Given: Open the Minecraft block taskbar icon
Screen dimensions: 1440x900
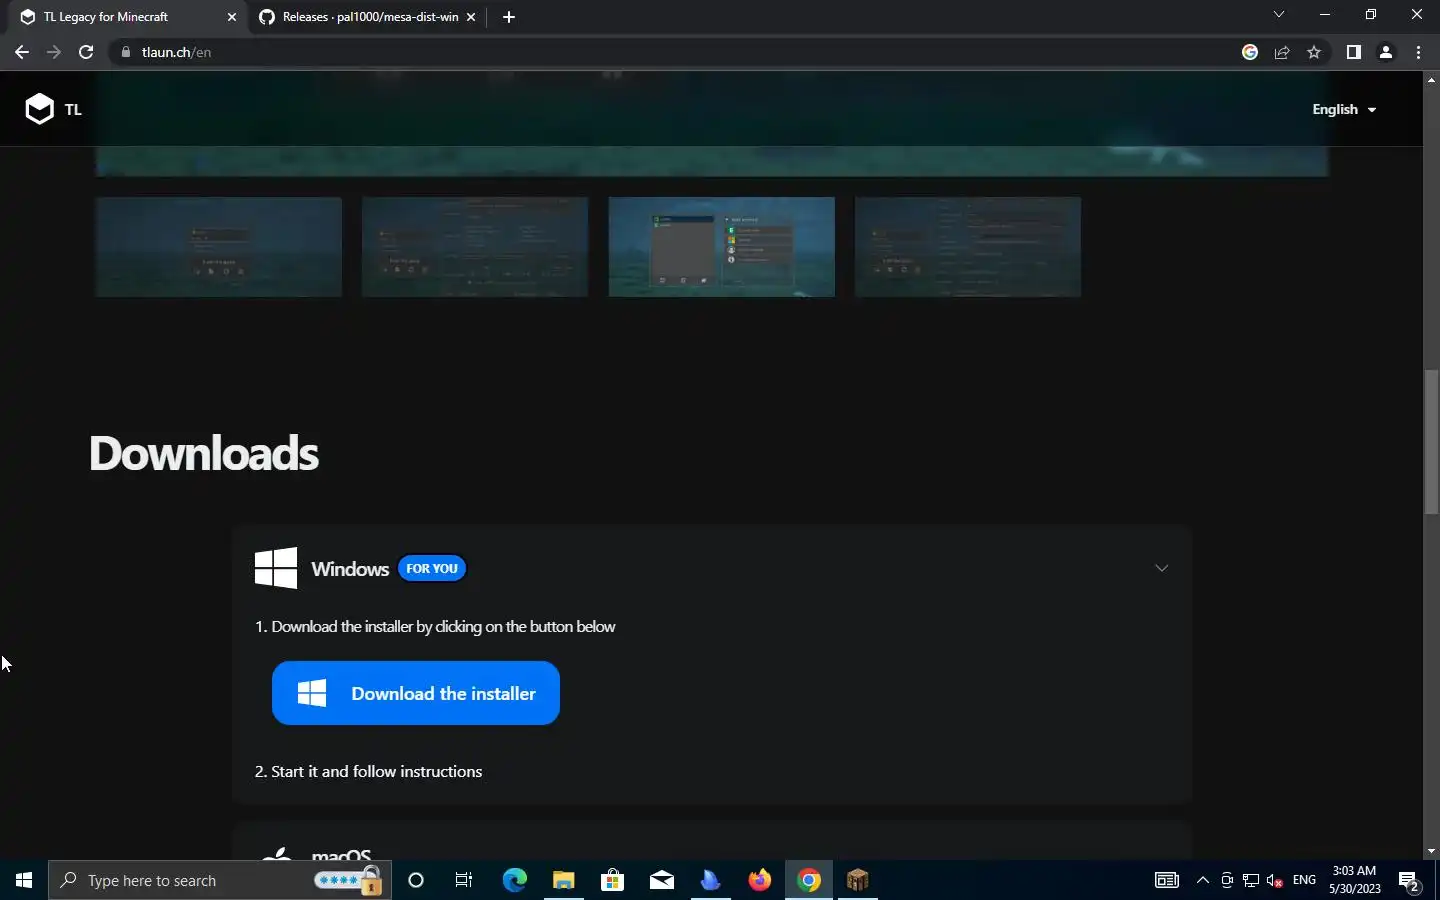Looking at the screenshot, I should tap(858, 880).
